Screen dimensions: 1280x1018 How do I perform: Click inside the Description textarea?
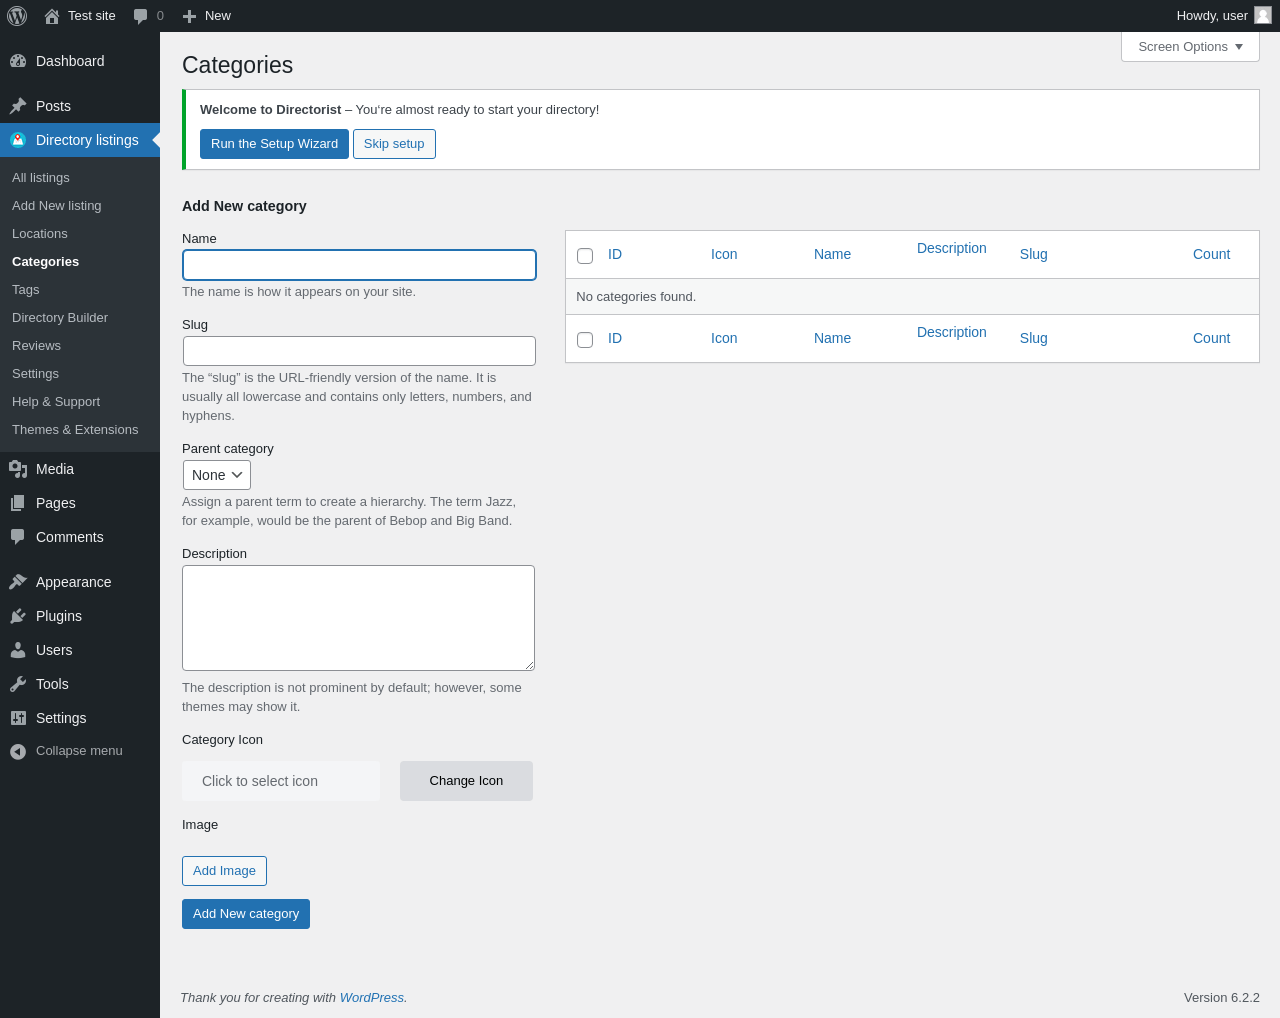tap(358, 618)
